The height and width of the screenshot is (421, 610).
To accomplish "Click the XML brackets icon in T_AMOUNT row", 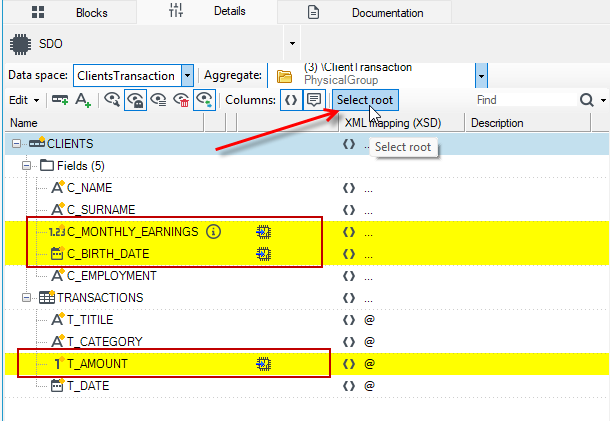I will [x=349, y=364].
